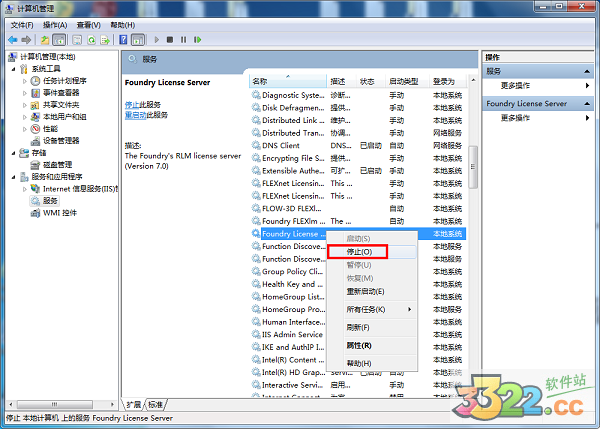Select 本地用户和组 in the tree
This screenshot has height=429, width=600.
65,117
